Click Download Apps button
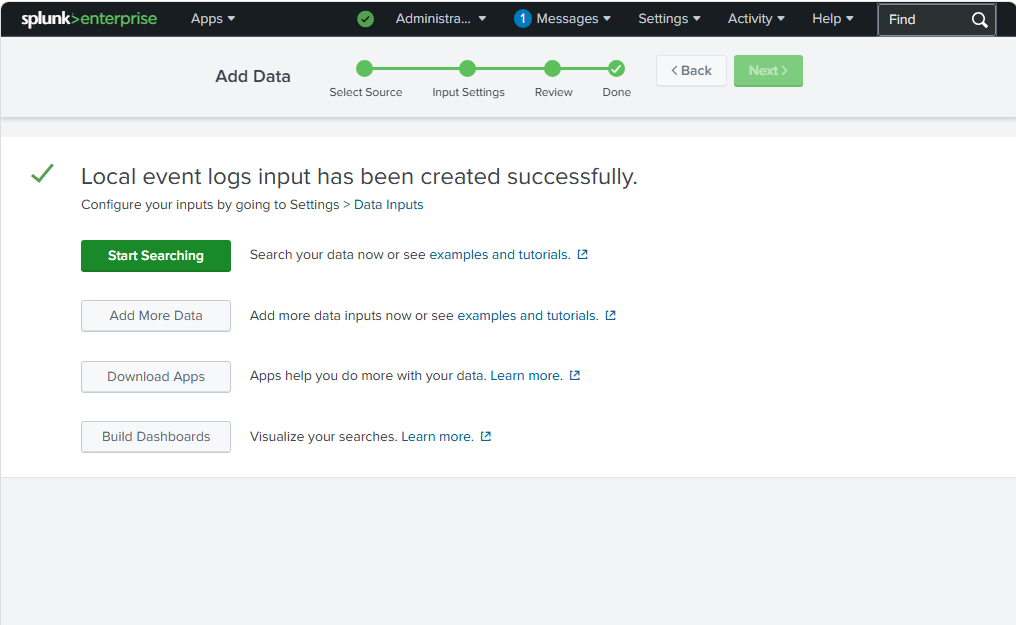This screenshot has width=1016, height=625. tap(156, 376)
